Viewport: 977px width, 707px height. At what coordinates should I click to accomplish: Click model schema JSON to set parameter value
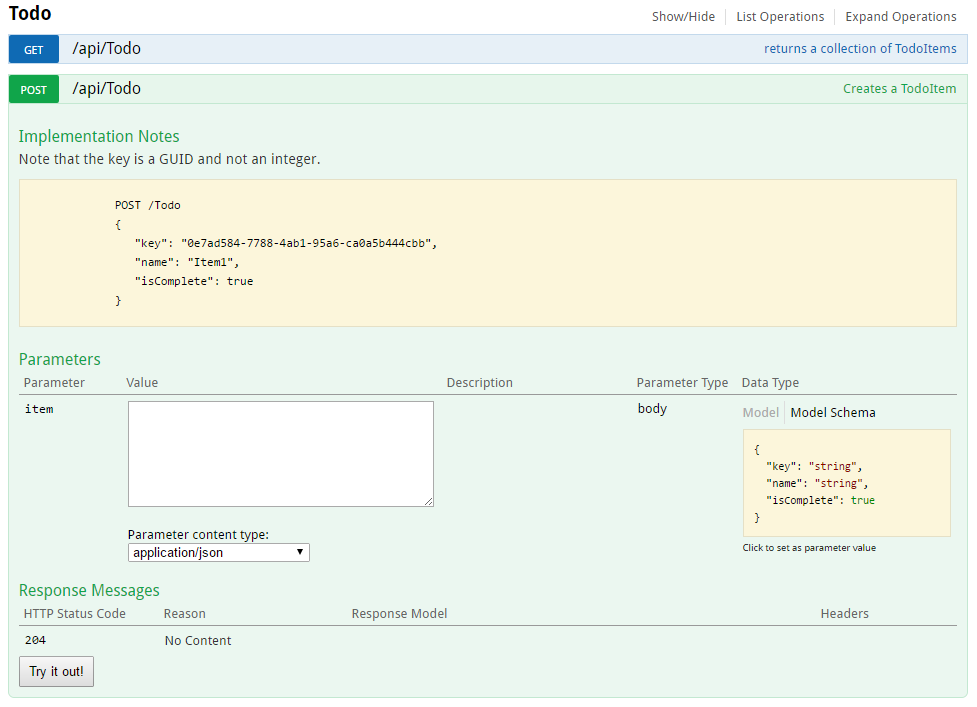pos(846,483)
